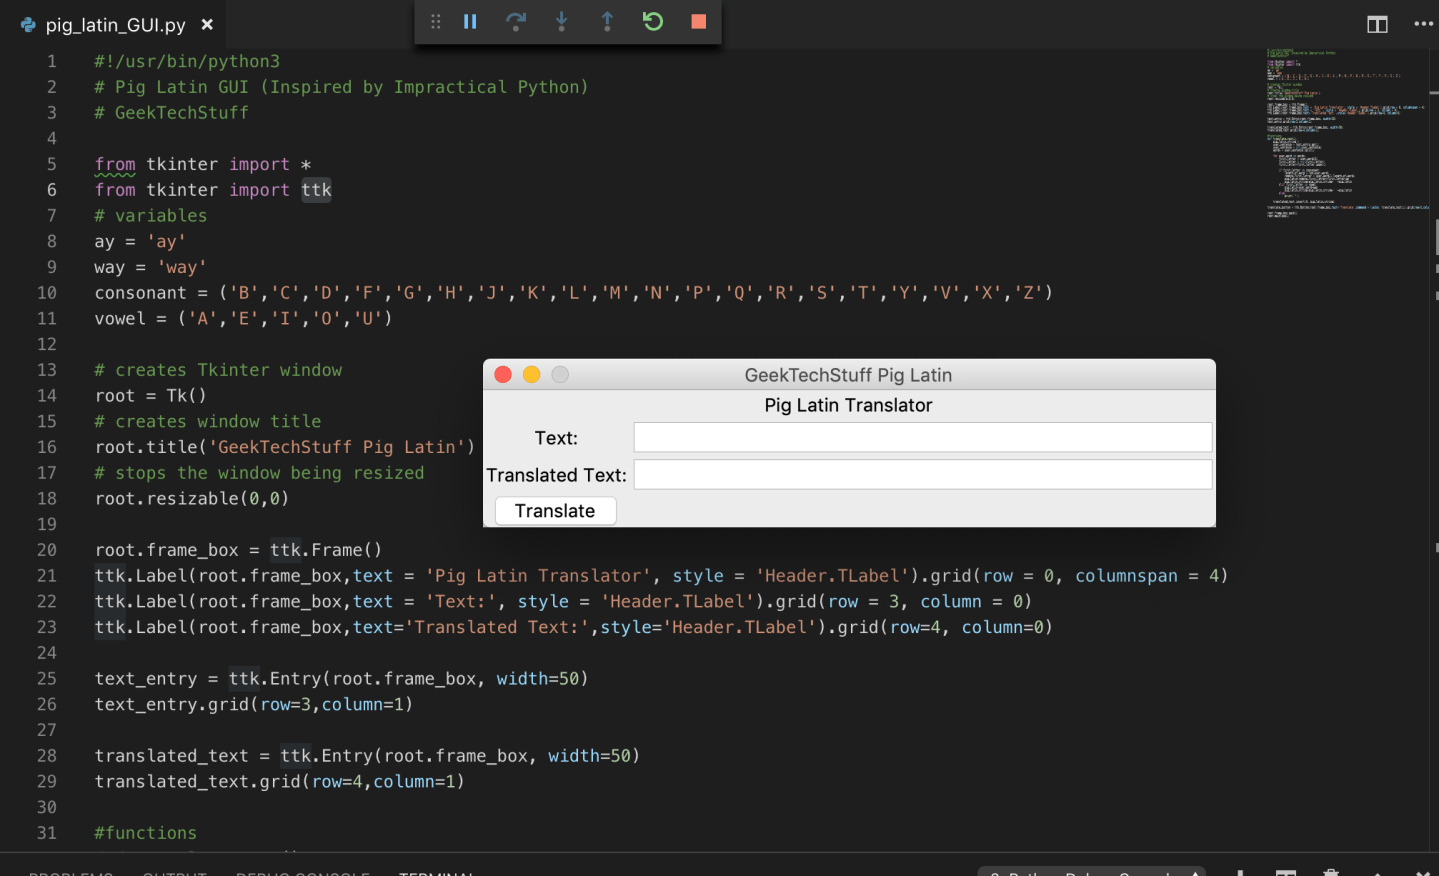This screenshot has width=1439, height=876.
Task: Click the "ay = 'ay'" assignment line
Action: pyautogui.click(x=140, y=242)
